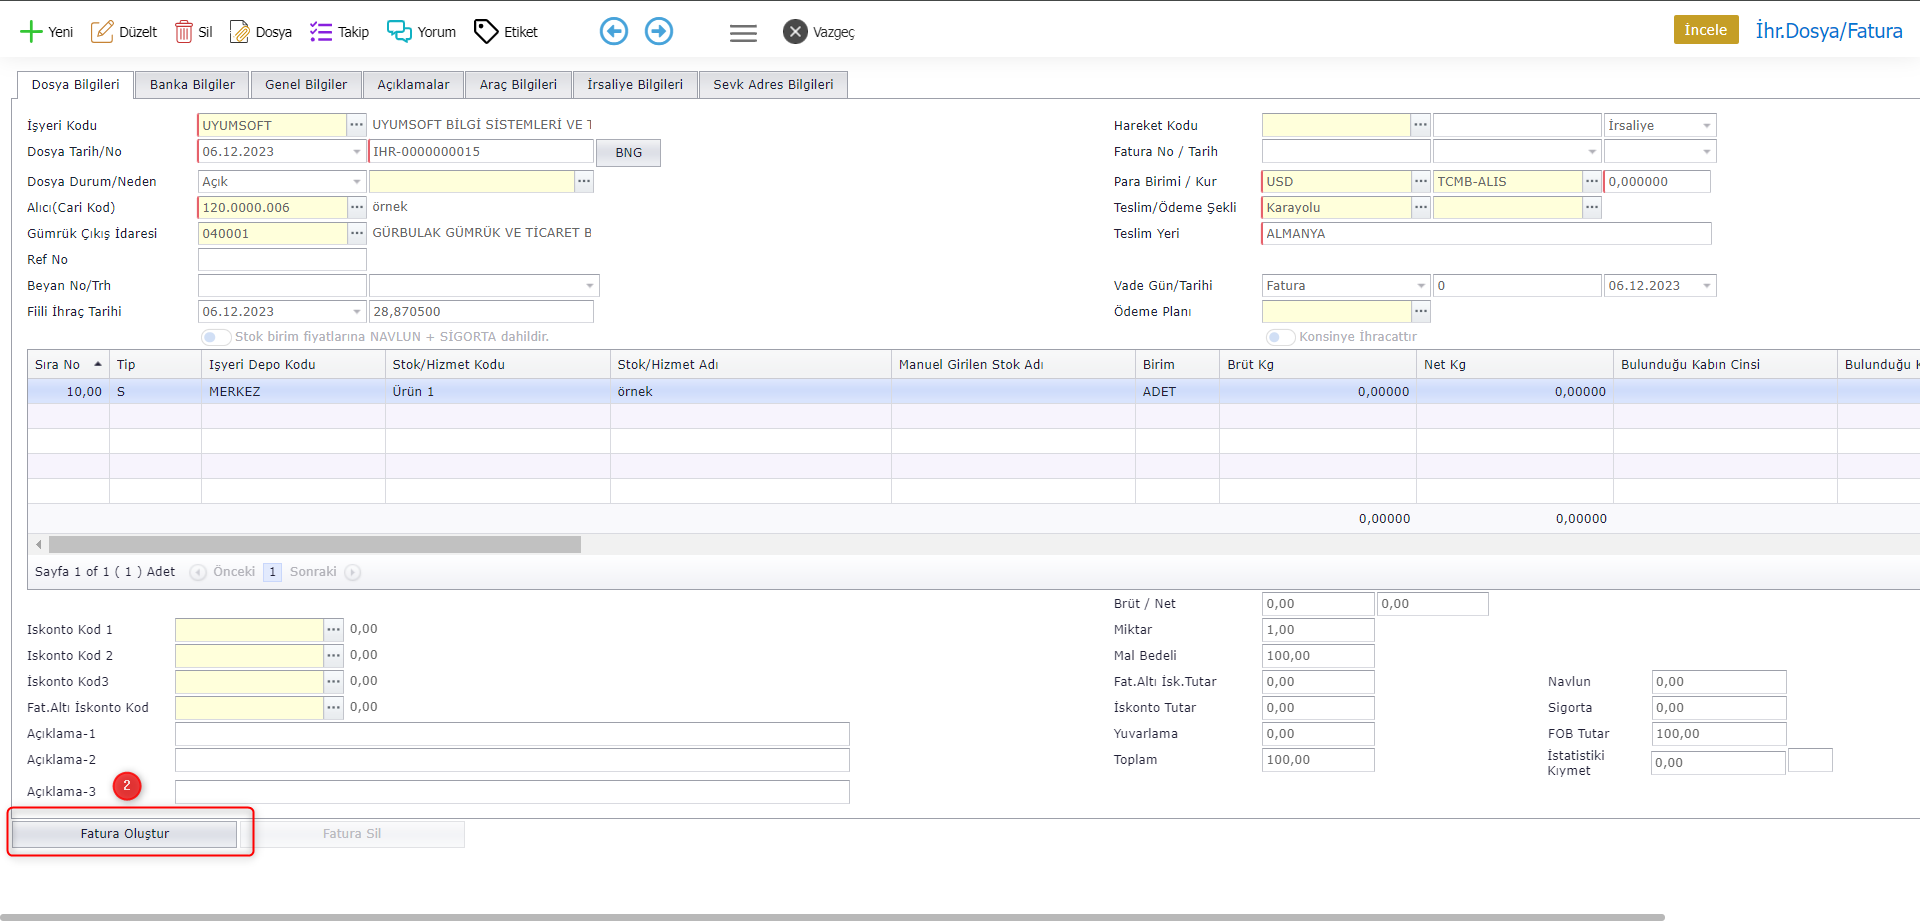Open Vade Tarihi date dropdown 06.12.2023
The height and width of the screenshot is (922, 1920).
pos(1707,286)
